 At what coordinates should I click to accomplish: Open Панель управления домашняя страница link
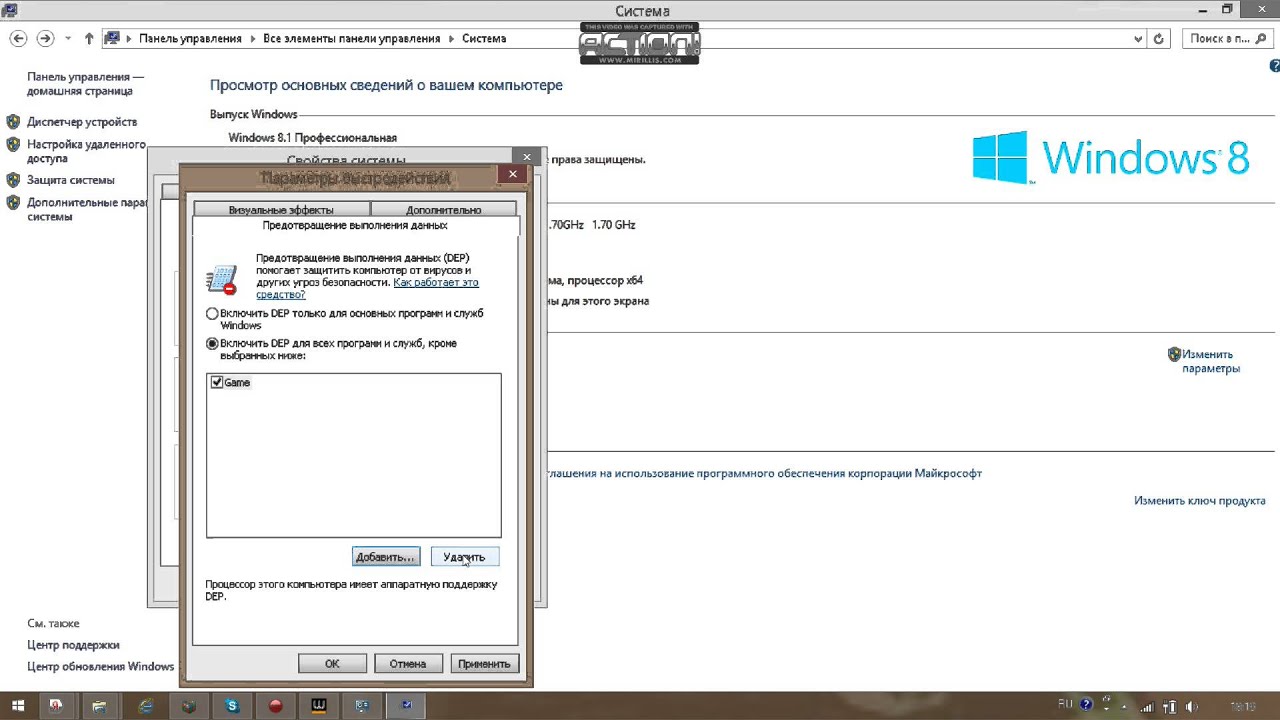[85, 84]
